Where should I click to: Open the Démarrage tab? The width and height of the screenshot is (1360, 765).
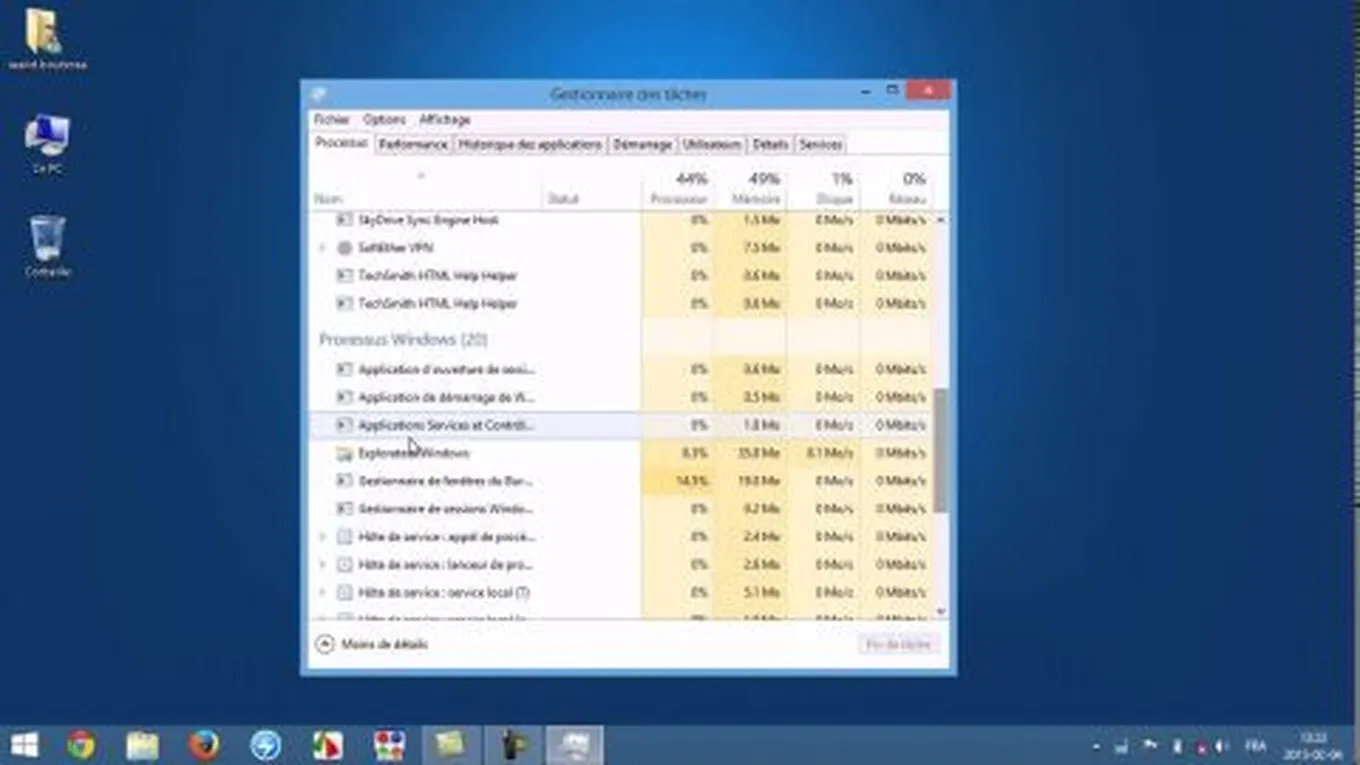click(x=642, y=145)
